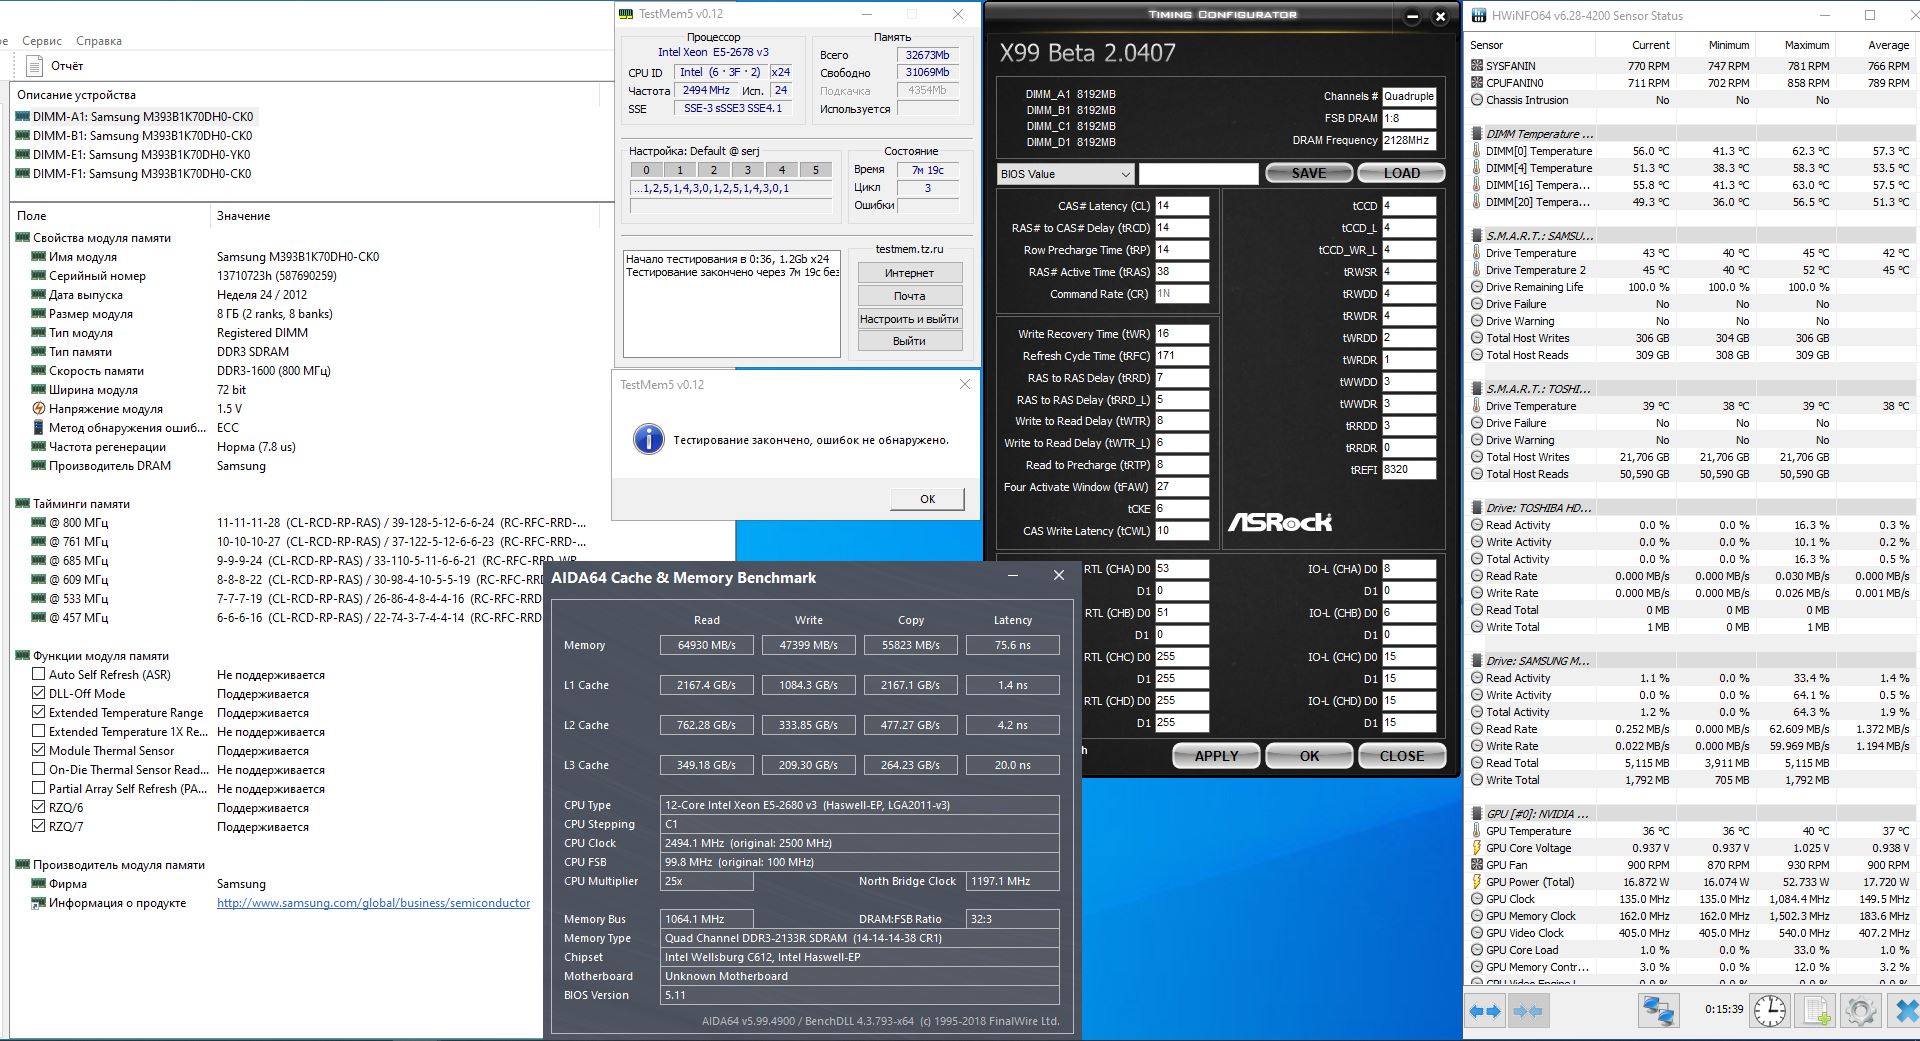Toggle the RZQ/7 checkbox
Image resolution: width=1920 pixels, height=1041 pixels.
click(39, 827)
